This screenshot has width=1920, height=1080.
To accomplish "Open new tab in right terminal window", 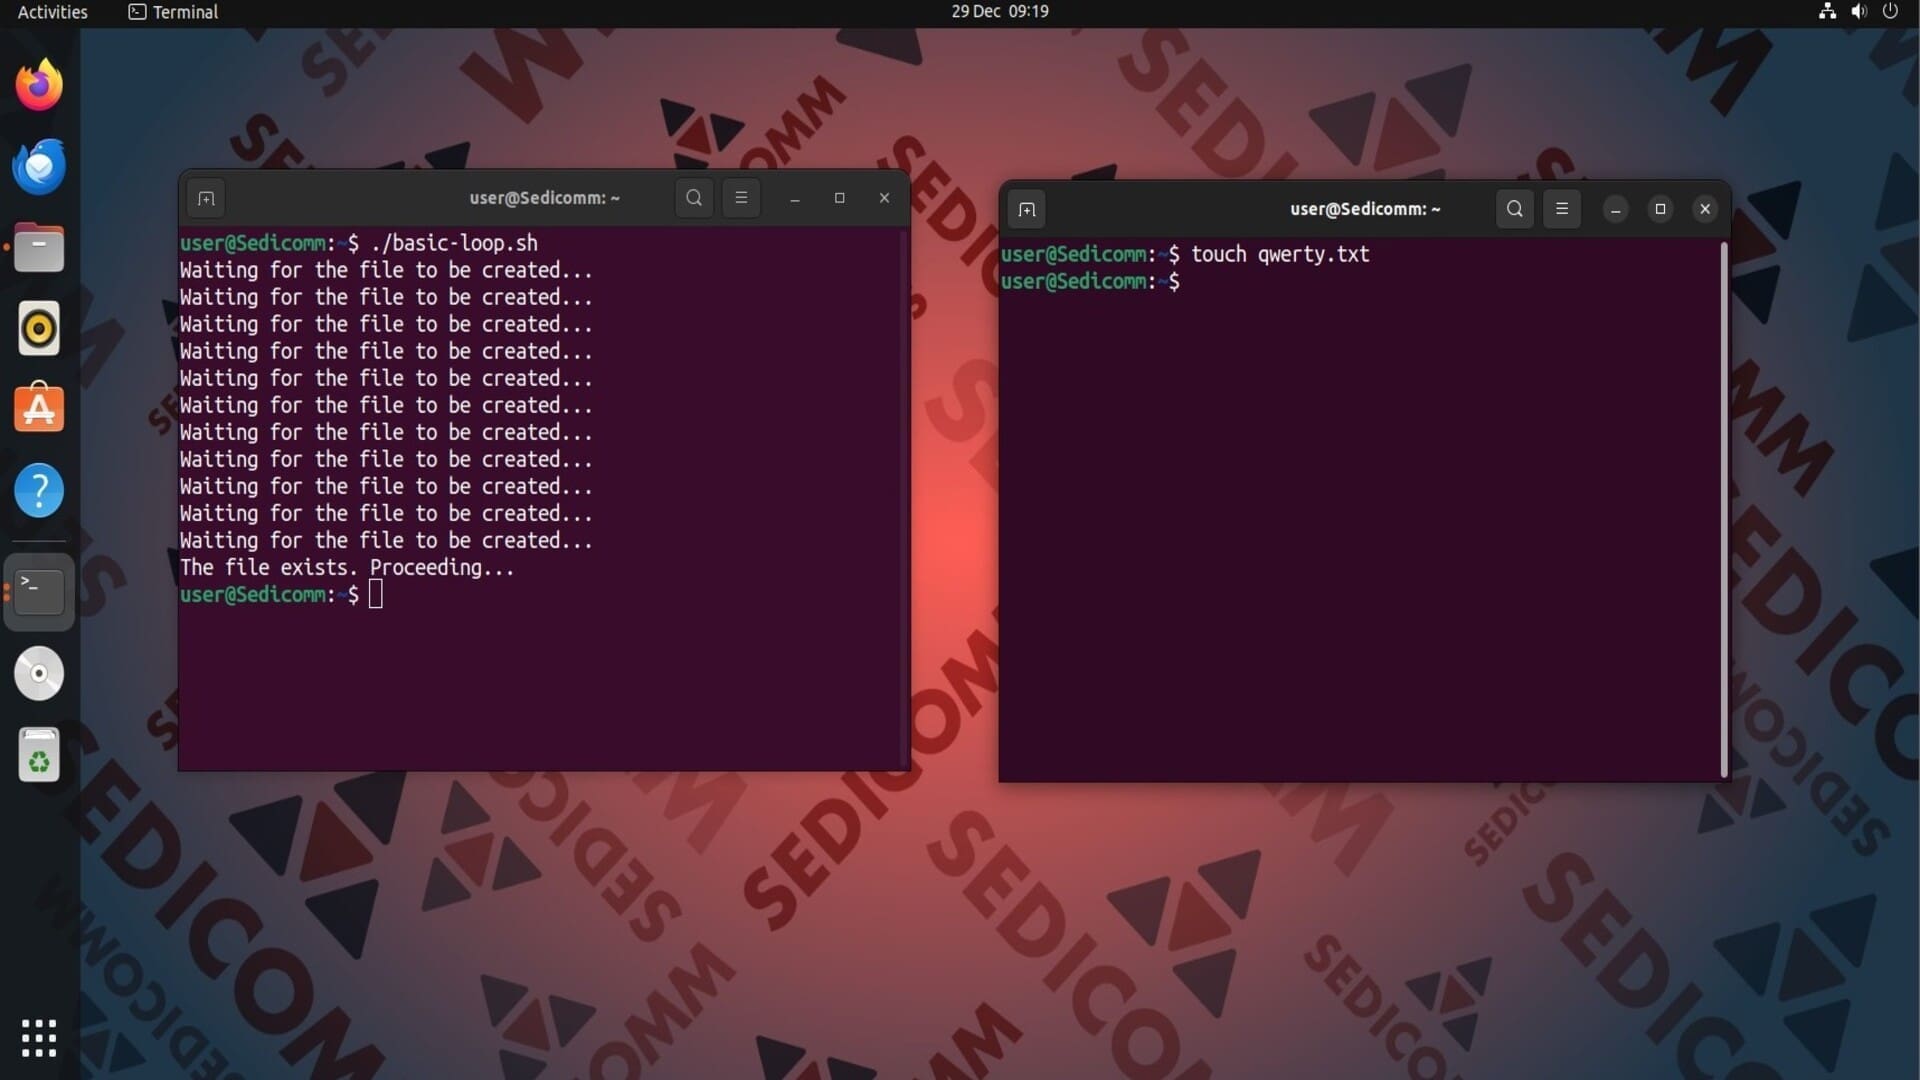I will click(x=1027, y=209).
